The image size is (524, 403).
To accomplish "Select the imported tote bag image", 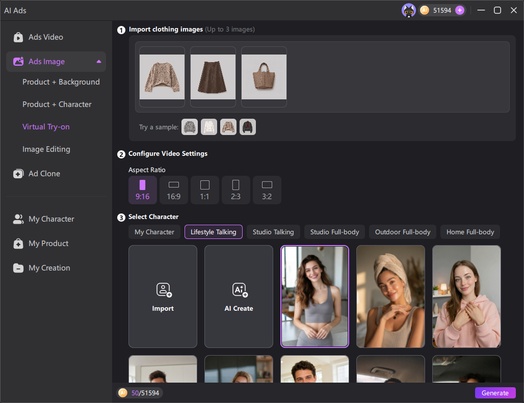I will click(x=264, y=77).
